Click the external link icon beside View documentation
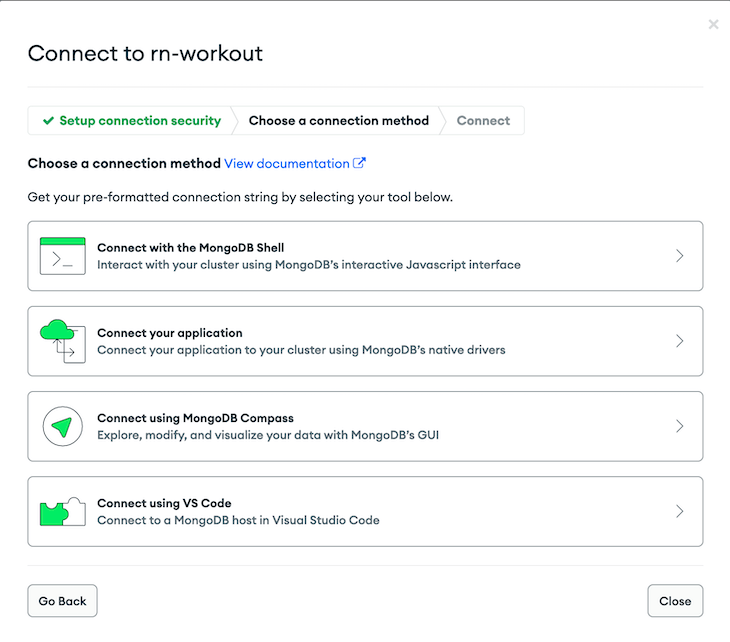 pos(359,163)
